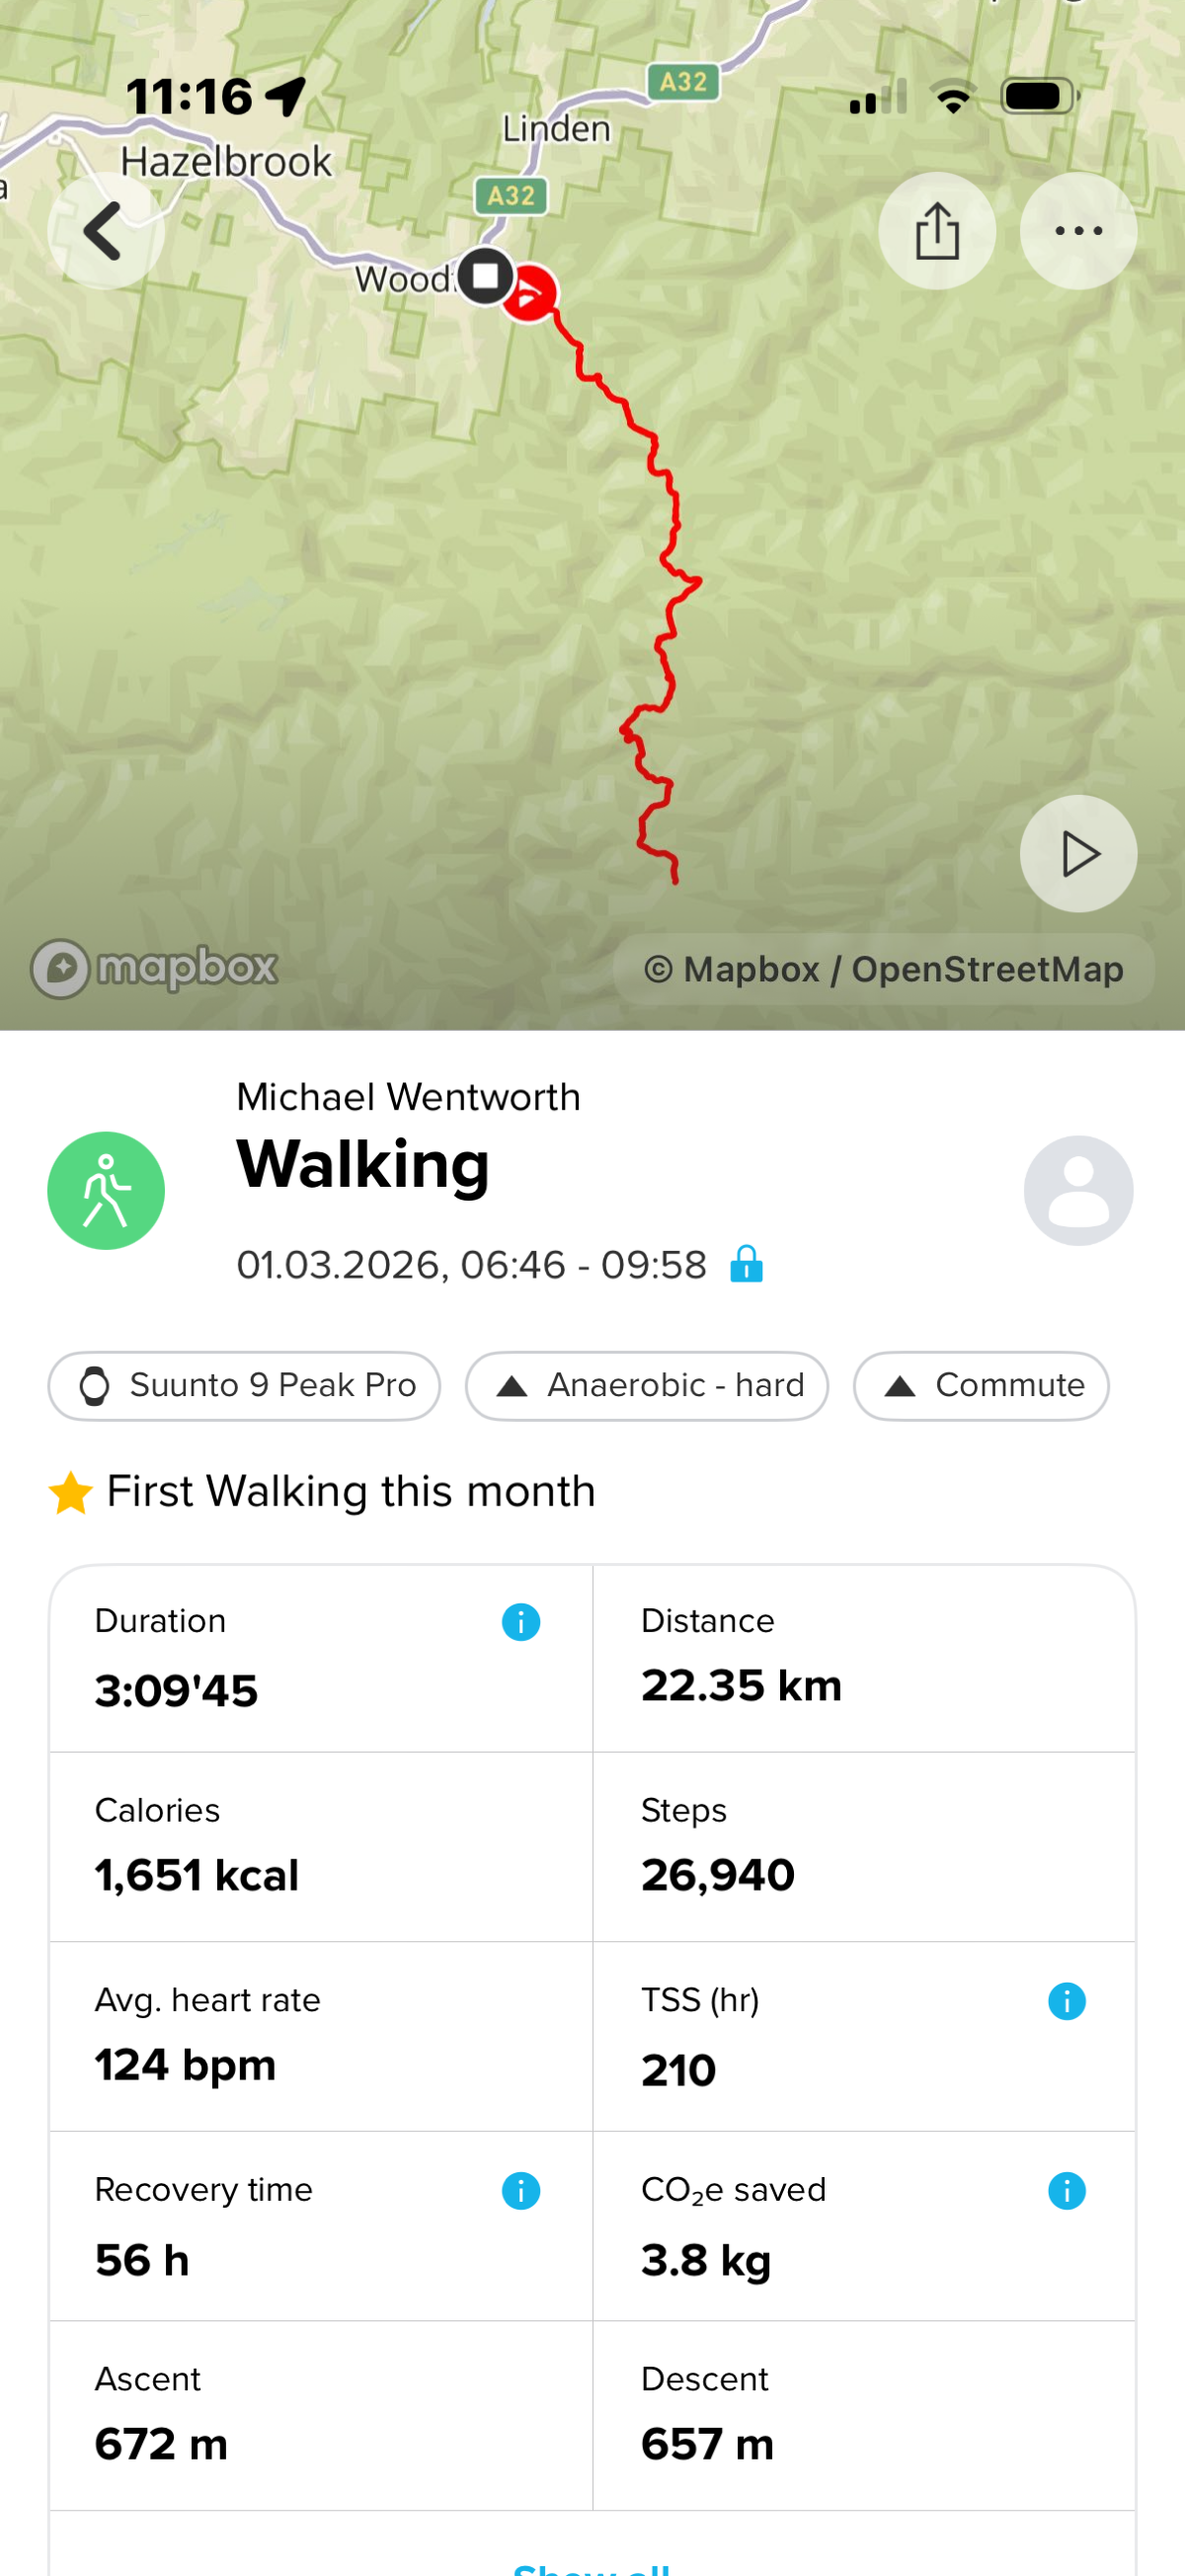Select the Distance 22.35 km tile
Image resolution: width=1185 pixels, height=2576 pixels.
click(x=863, y=1658)
